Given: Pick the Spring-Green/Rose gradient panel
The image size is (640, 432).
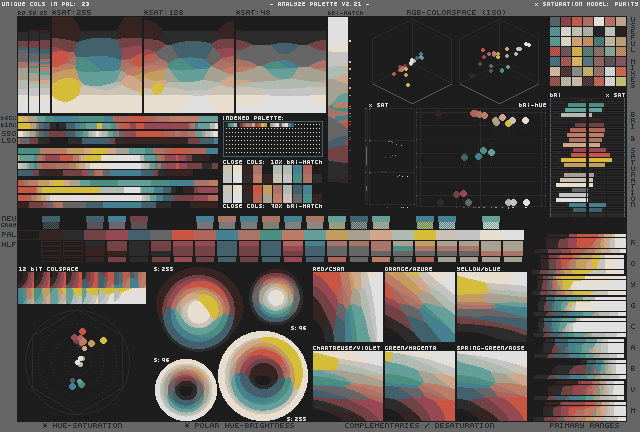Looking at the screenshot, I should (x=491, y=385).
